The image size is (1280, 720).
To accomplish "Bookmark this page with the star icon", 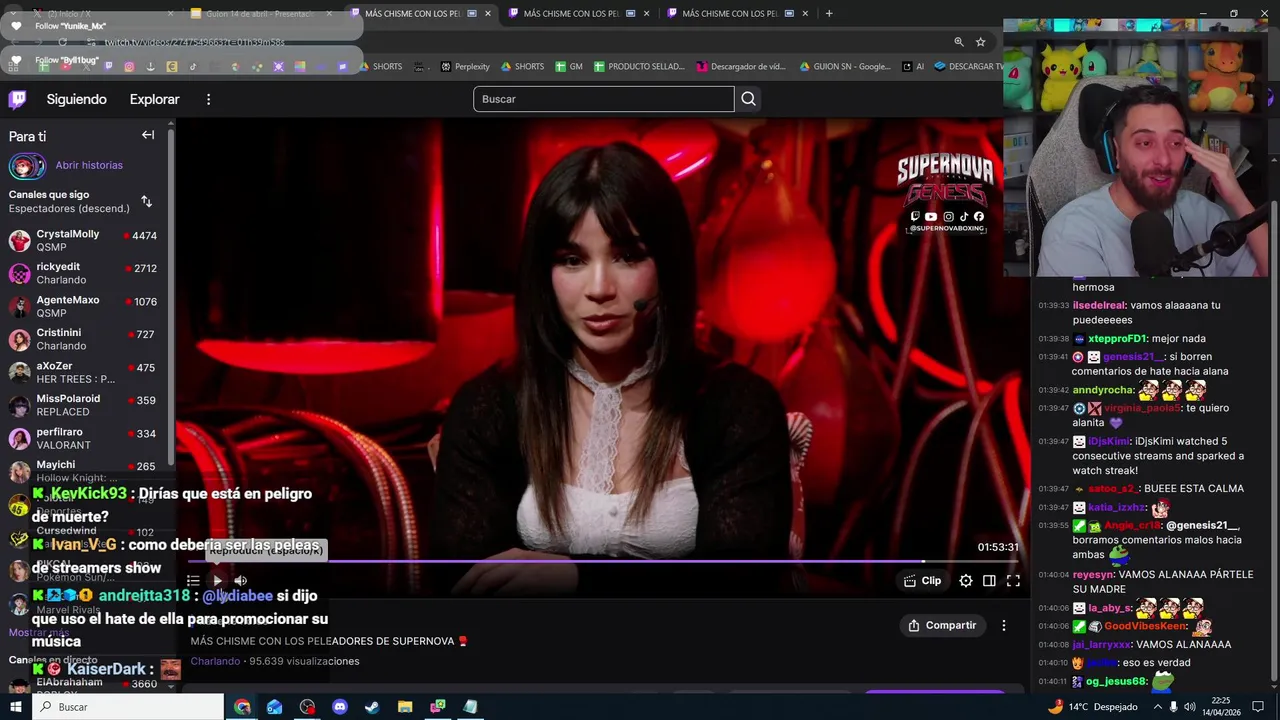I will [981, 42].
